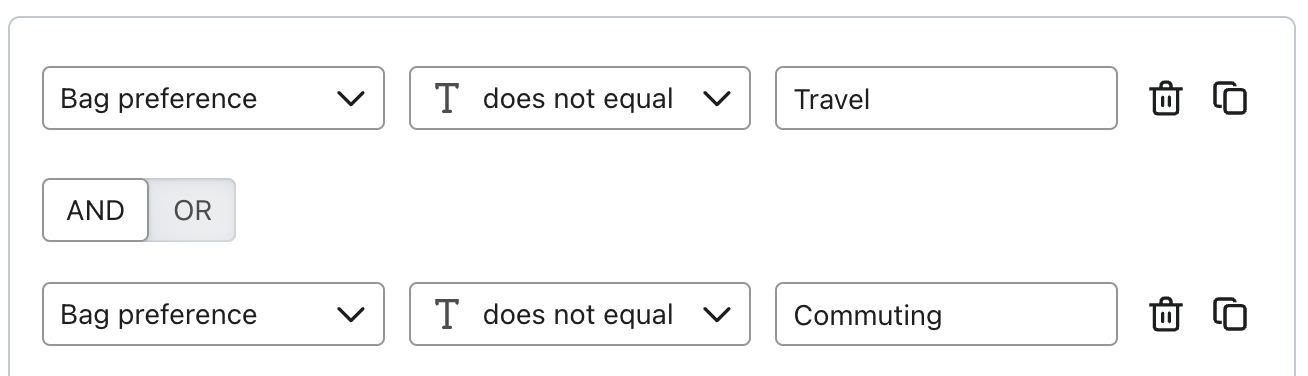Click blank space after Commuting text in field
This screenshot has height=376, width=1308.
coord(1028,314)
